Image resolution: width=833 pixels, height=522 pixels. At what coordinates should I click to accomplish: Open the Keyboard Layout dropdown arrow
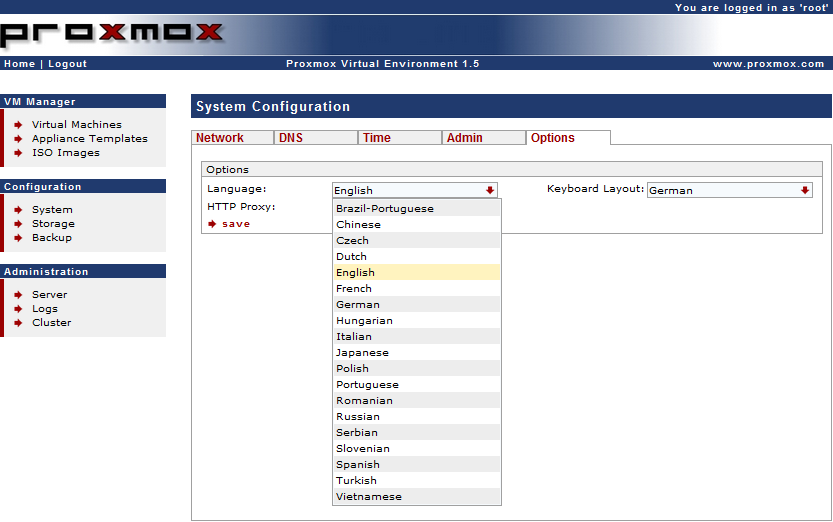click(x=804, y=190)
